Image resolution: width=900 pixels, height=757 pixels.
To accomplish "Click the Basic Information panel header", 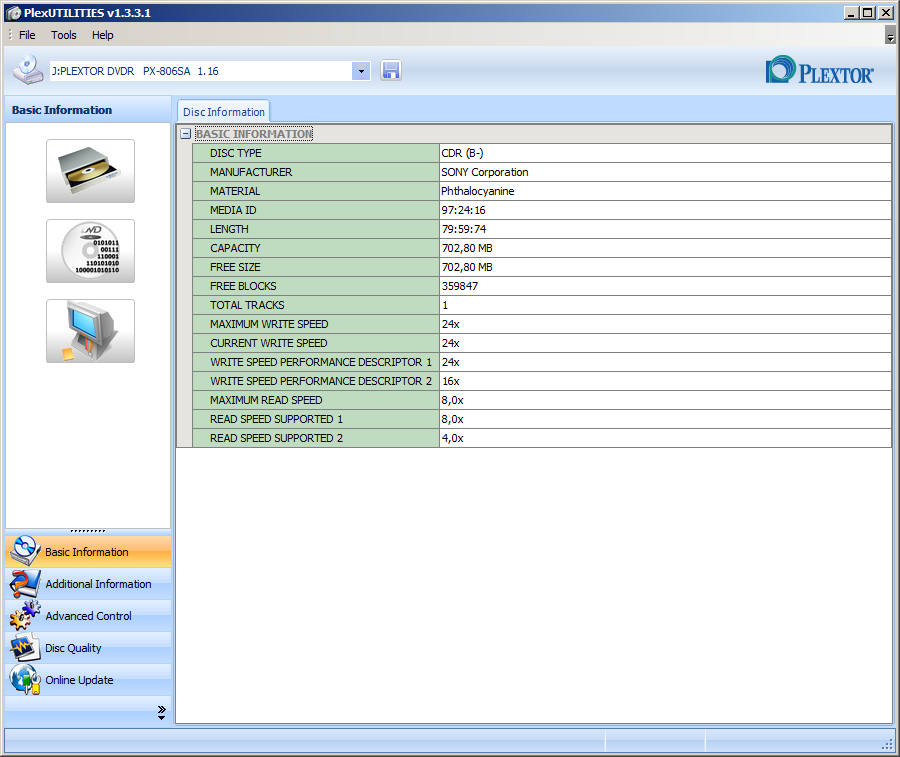I will tap(88, 110).
